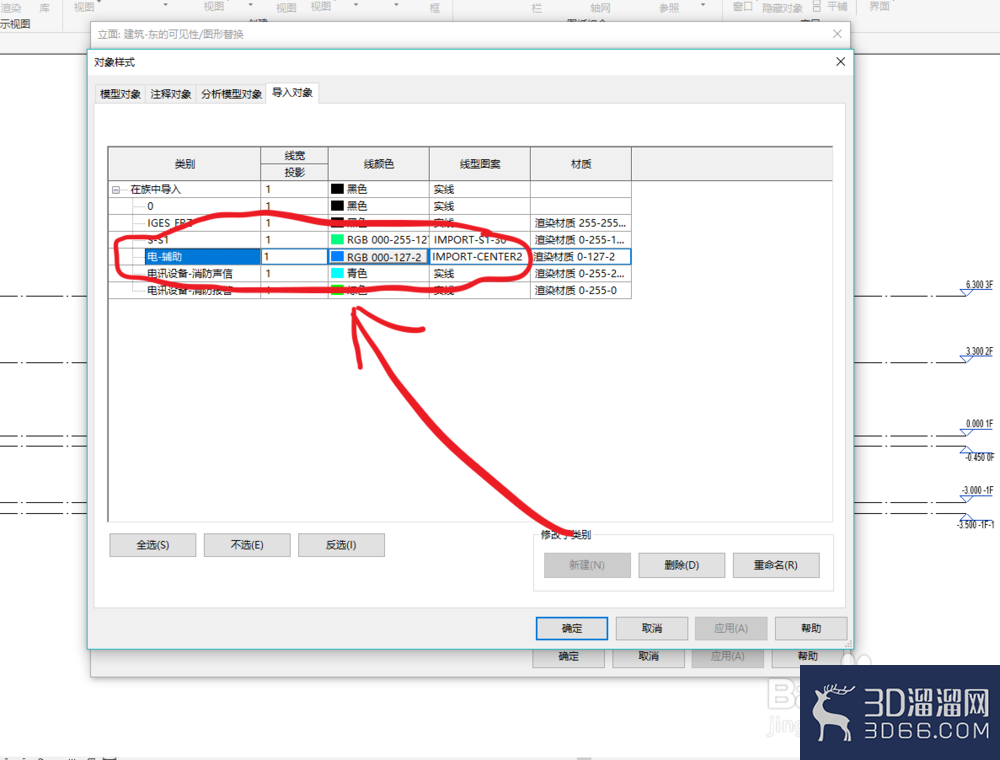Click the 材质 column header

pyautogui.click(x=580, y=164)
